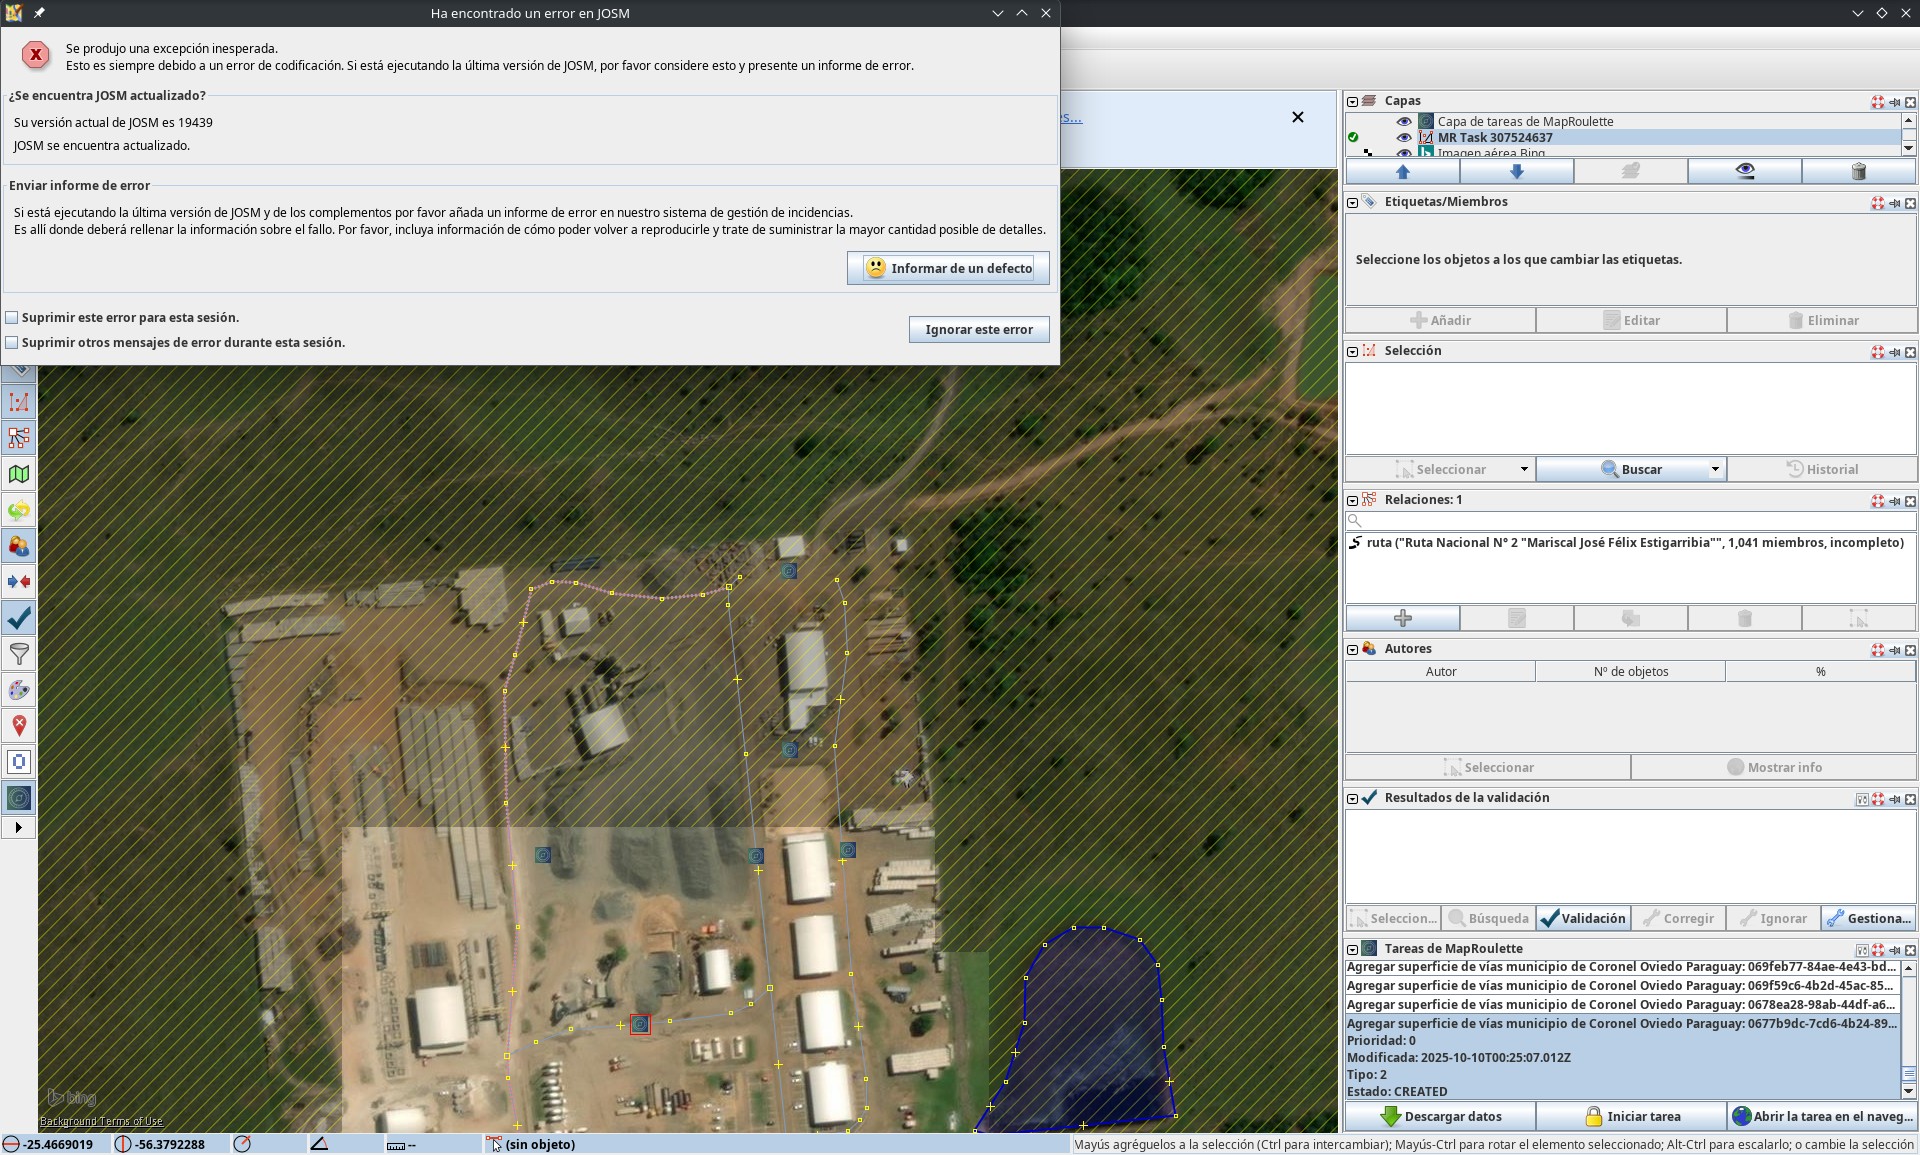Viewport: 1920px width, 1155px height.
Task: Open the Map Paint Styles palette icon
Action: pos(19,690)
